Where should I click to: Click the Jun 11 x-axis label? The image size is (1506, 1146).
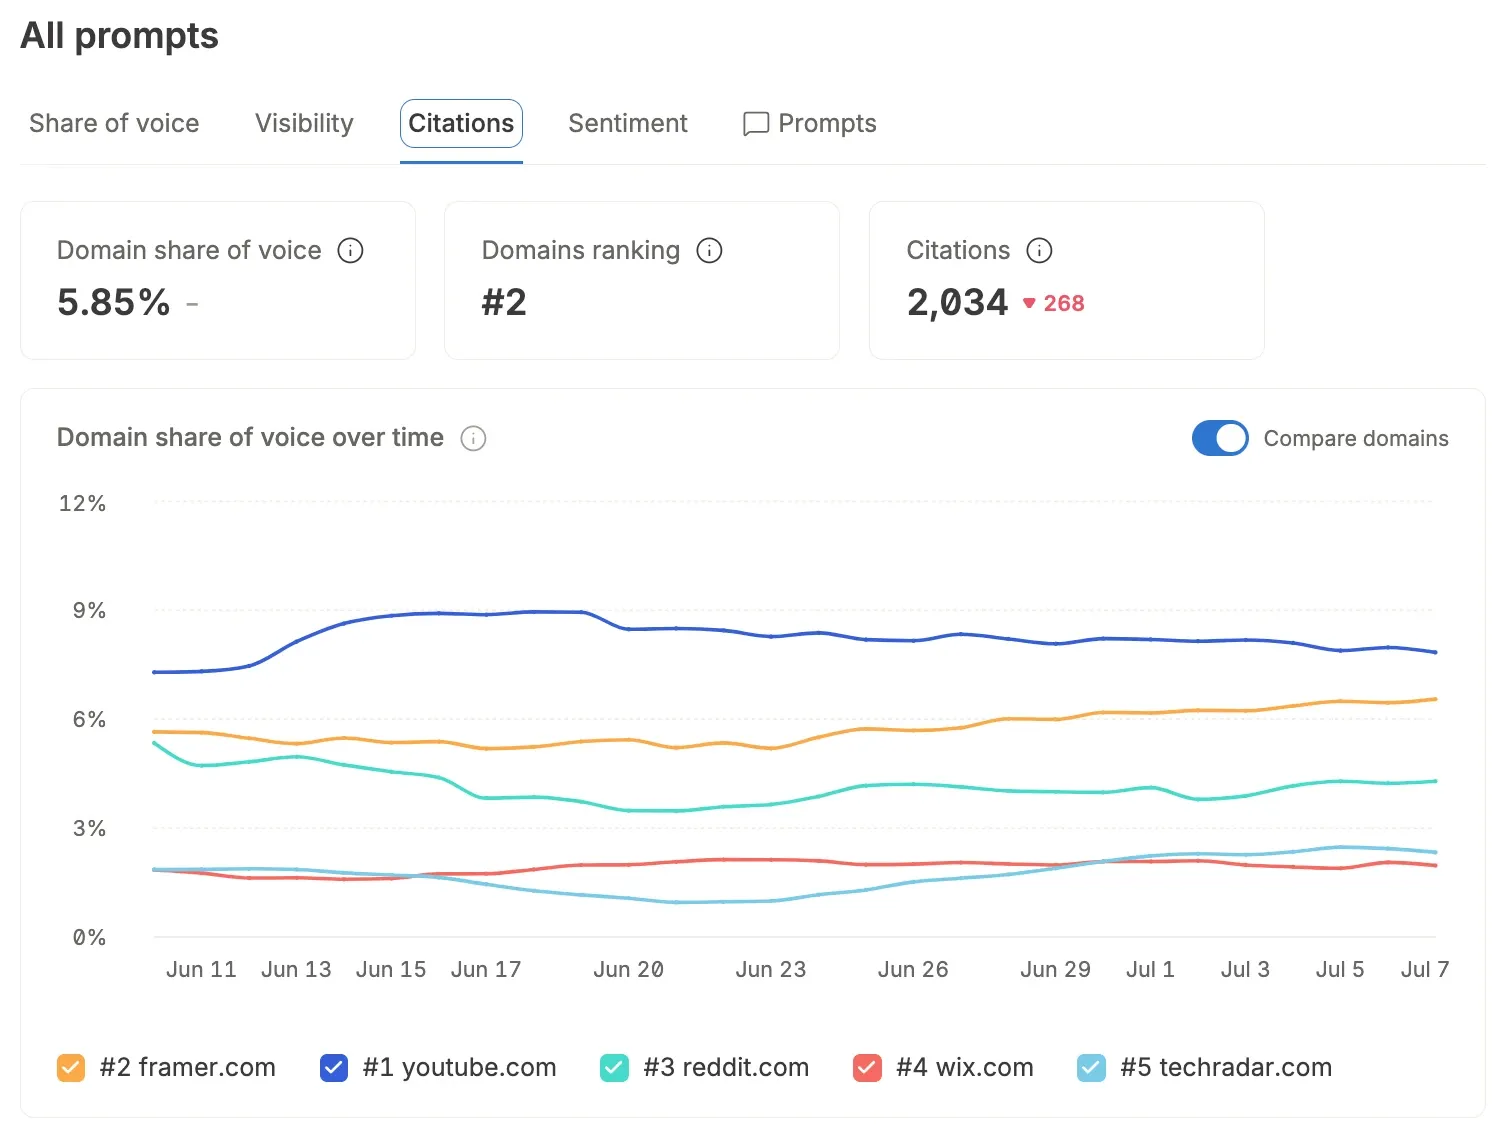coord(201,969)
